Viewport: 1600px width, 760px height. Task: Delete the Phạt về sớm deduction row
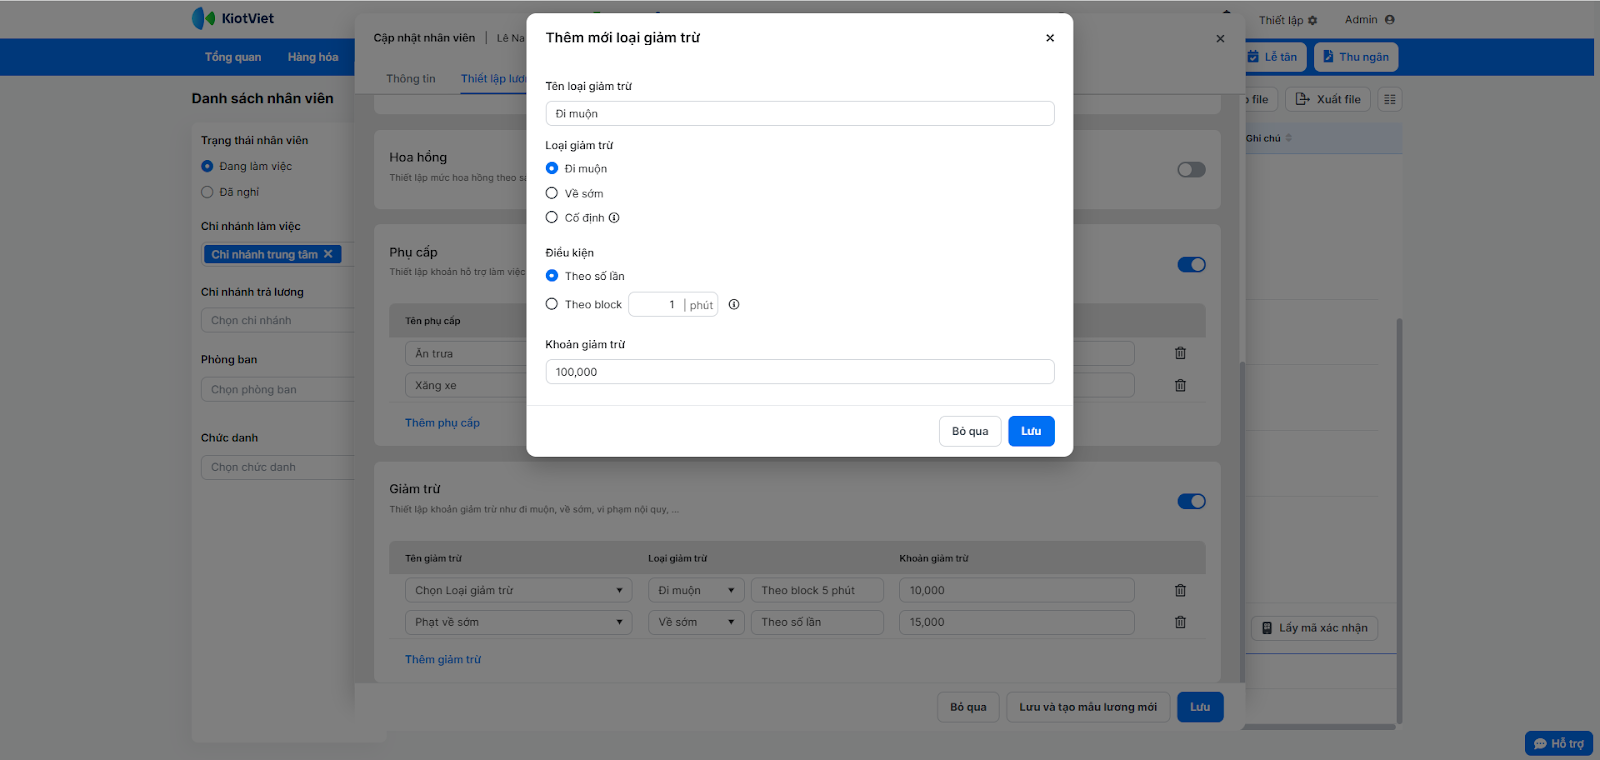(x=1180, y=622)
